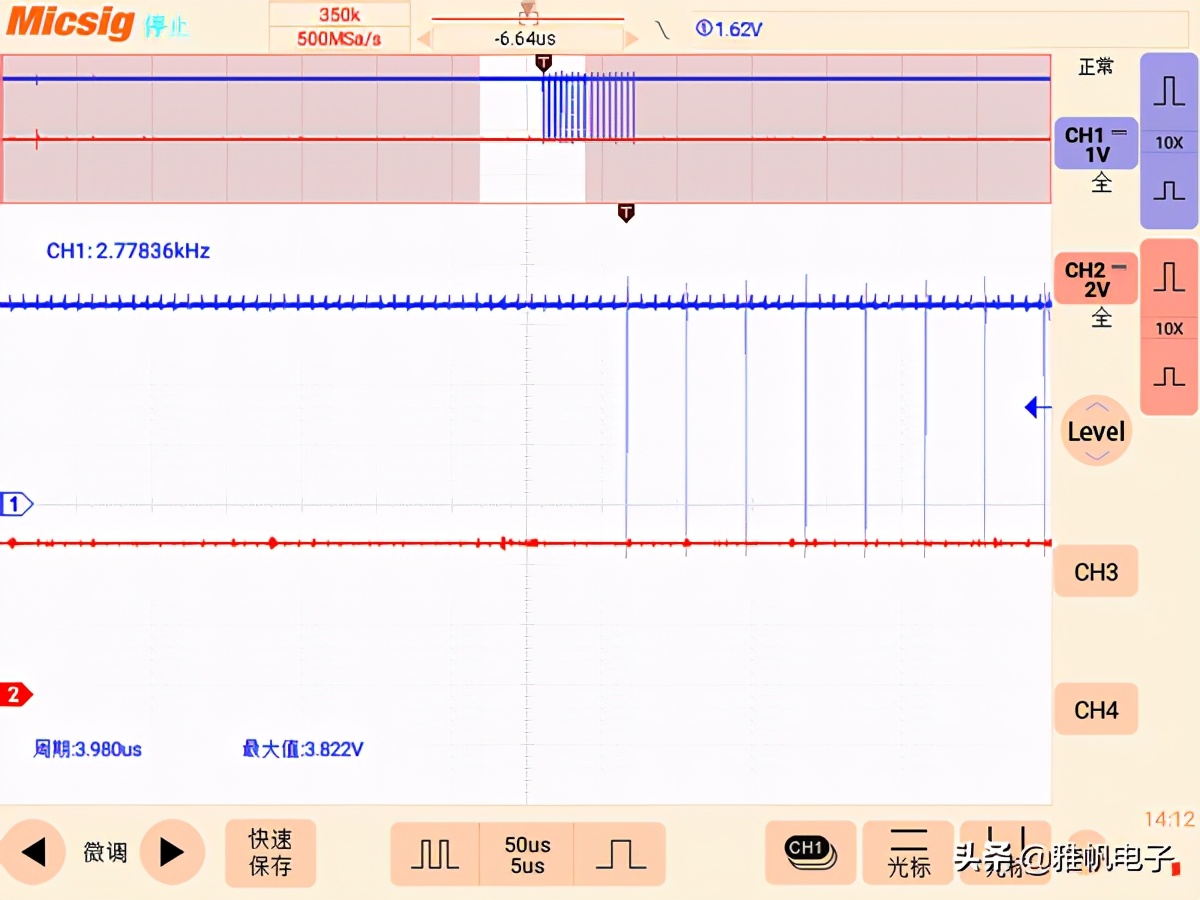Viewport: 1200px width, 900px height.
Task: Tap the Micsig logo
Action: click(x=70, y=22)
